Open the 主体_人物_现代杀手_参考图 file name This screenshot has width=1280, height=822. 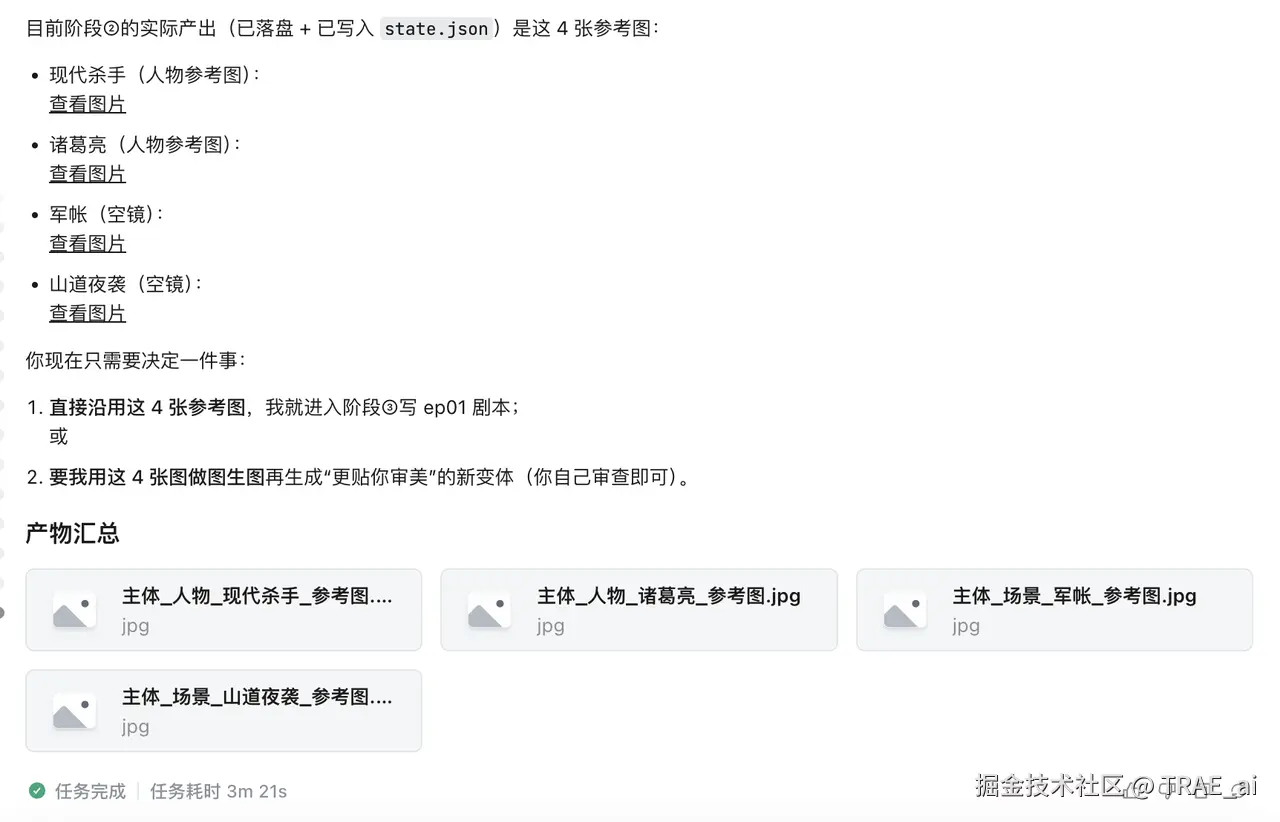pos(257,596)
